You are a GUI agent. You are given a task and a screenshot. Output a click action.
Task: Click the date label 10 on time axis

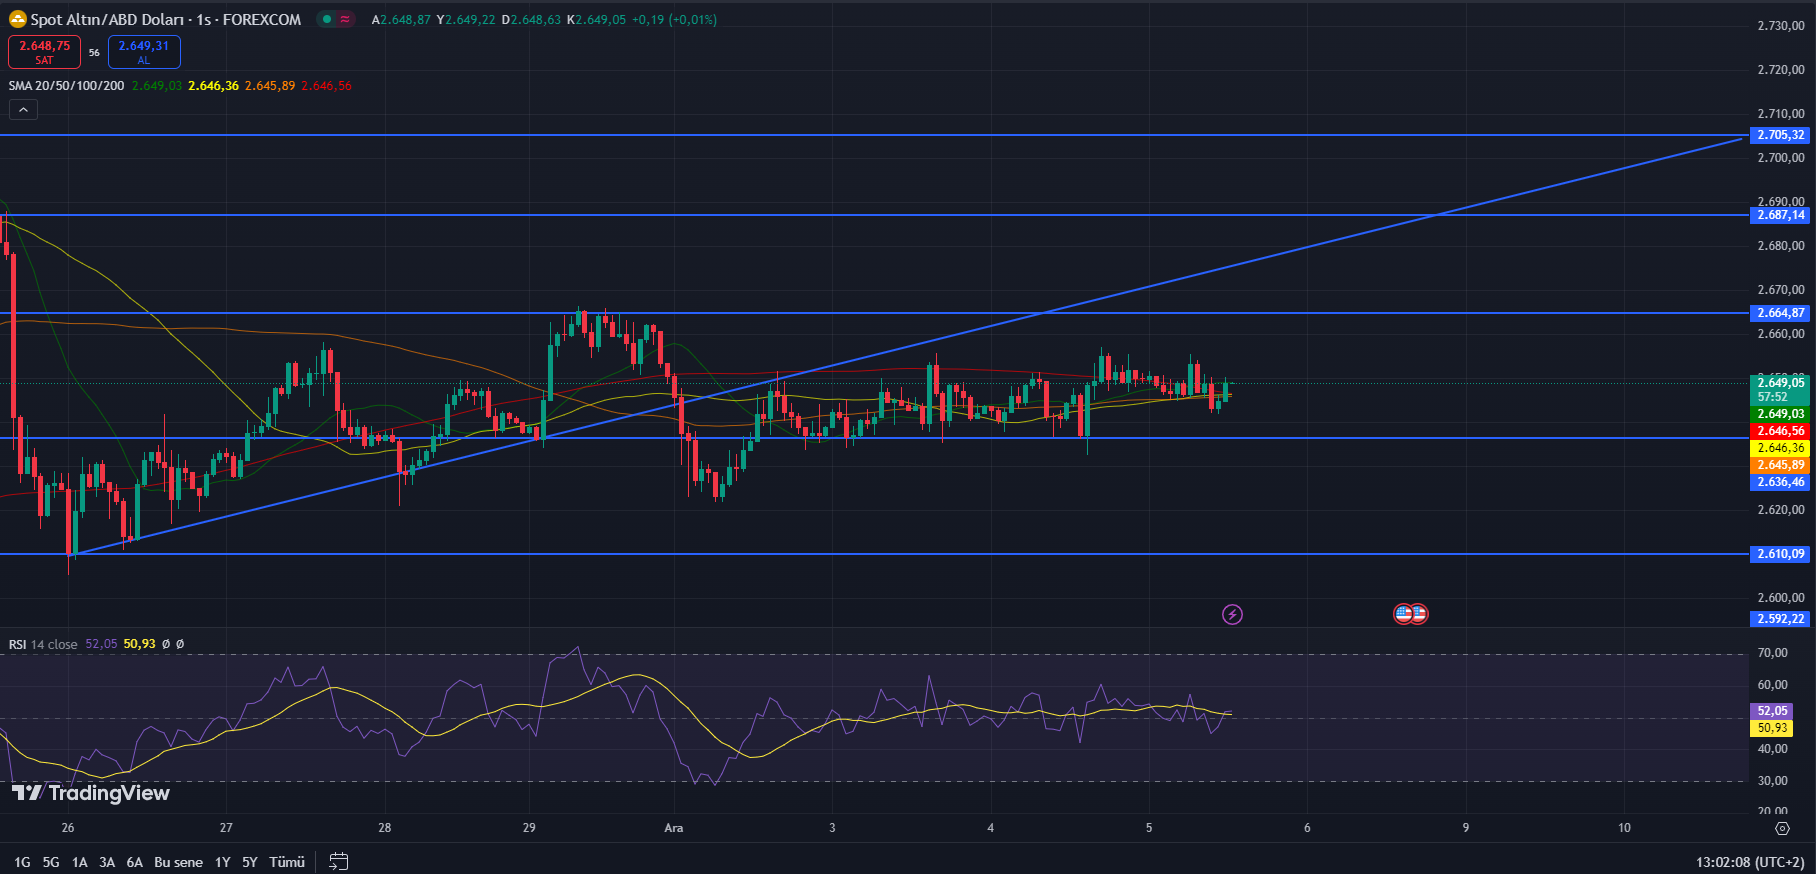pos(1624,828)
